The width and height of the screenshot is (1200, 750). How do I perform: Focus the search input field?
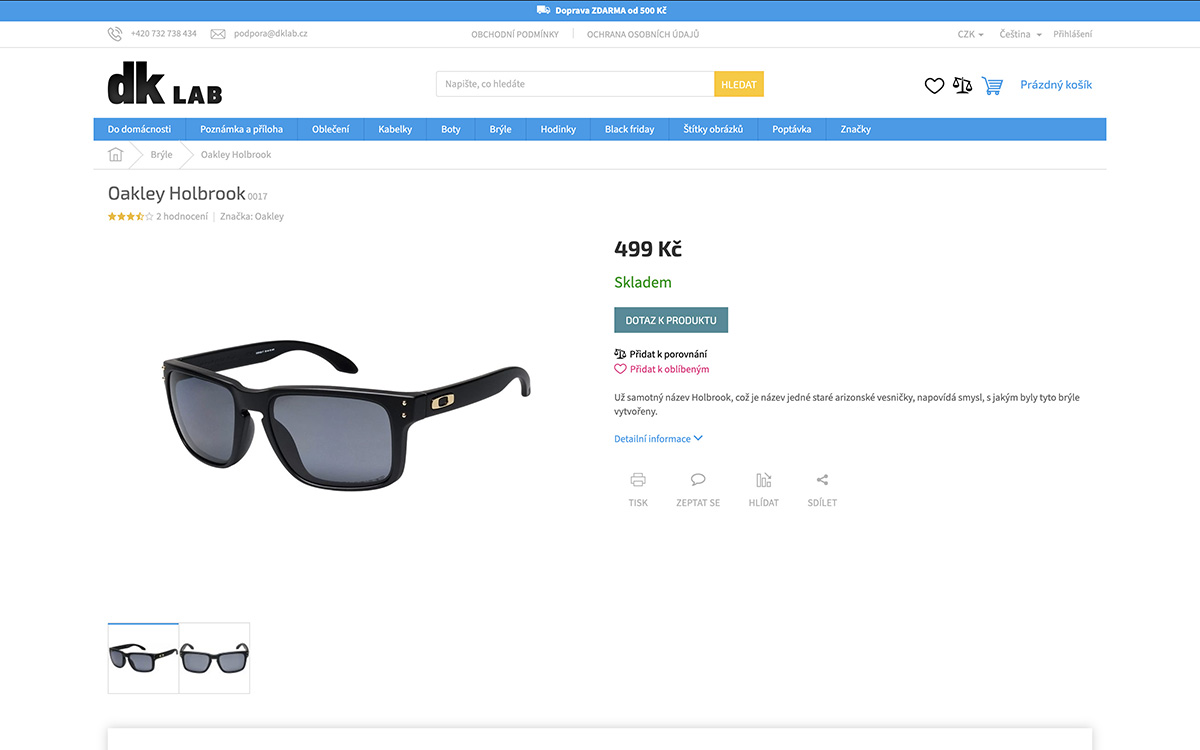pos(575,84)
